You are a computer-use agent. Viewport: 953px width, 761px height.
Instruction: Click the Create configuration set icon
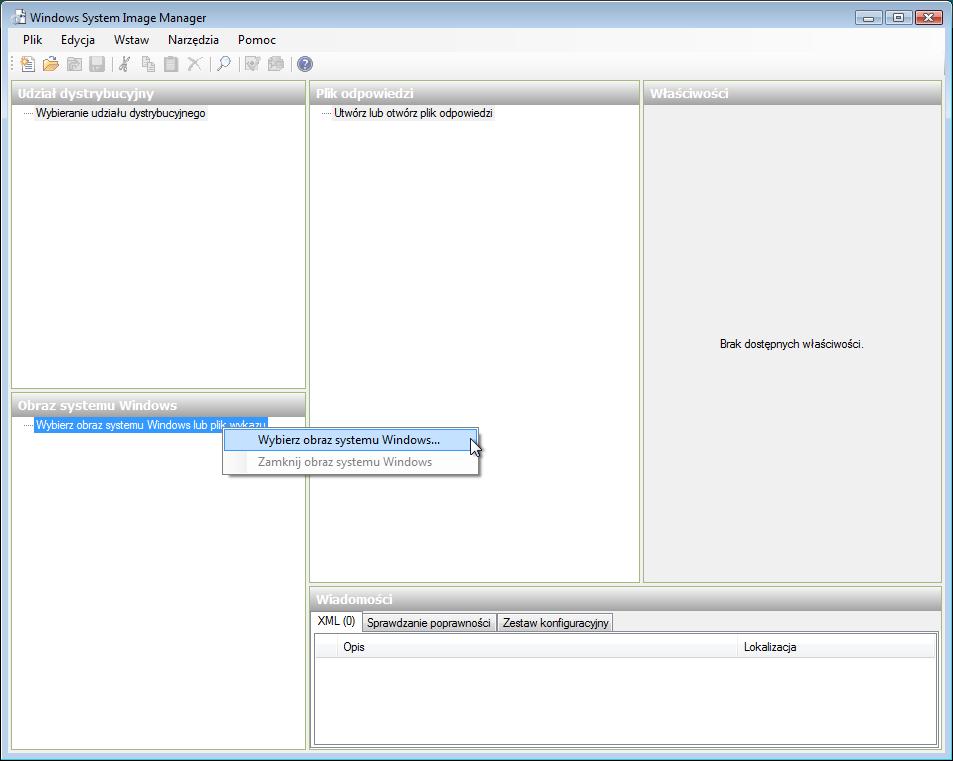[x=276, y=64]
